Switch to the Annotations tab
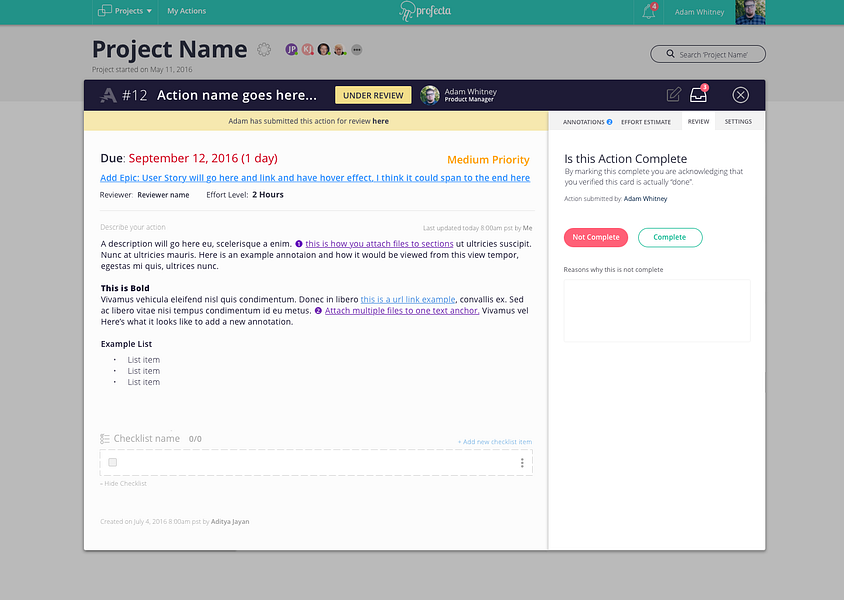Screen dimensions: 844x600 pos(587,122)
